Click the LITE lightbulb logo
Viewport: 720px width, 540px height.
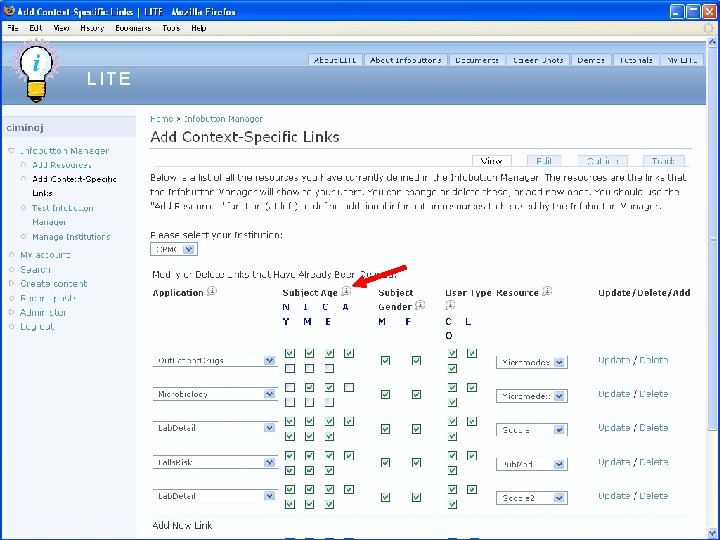tap(36, 71)
